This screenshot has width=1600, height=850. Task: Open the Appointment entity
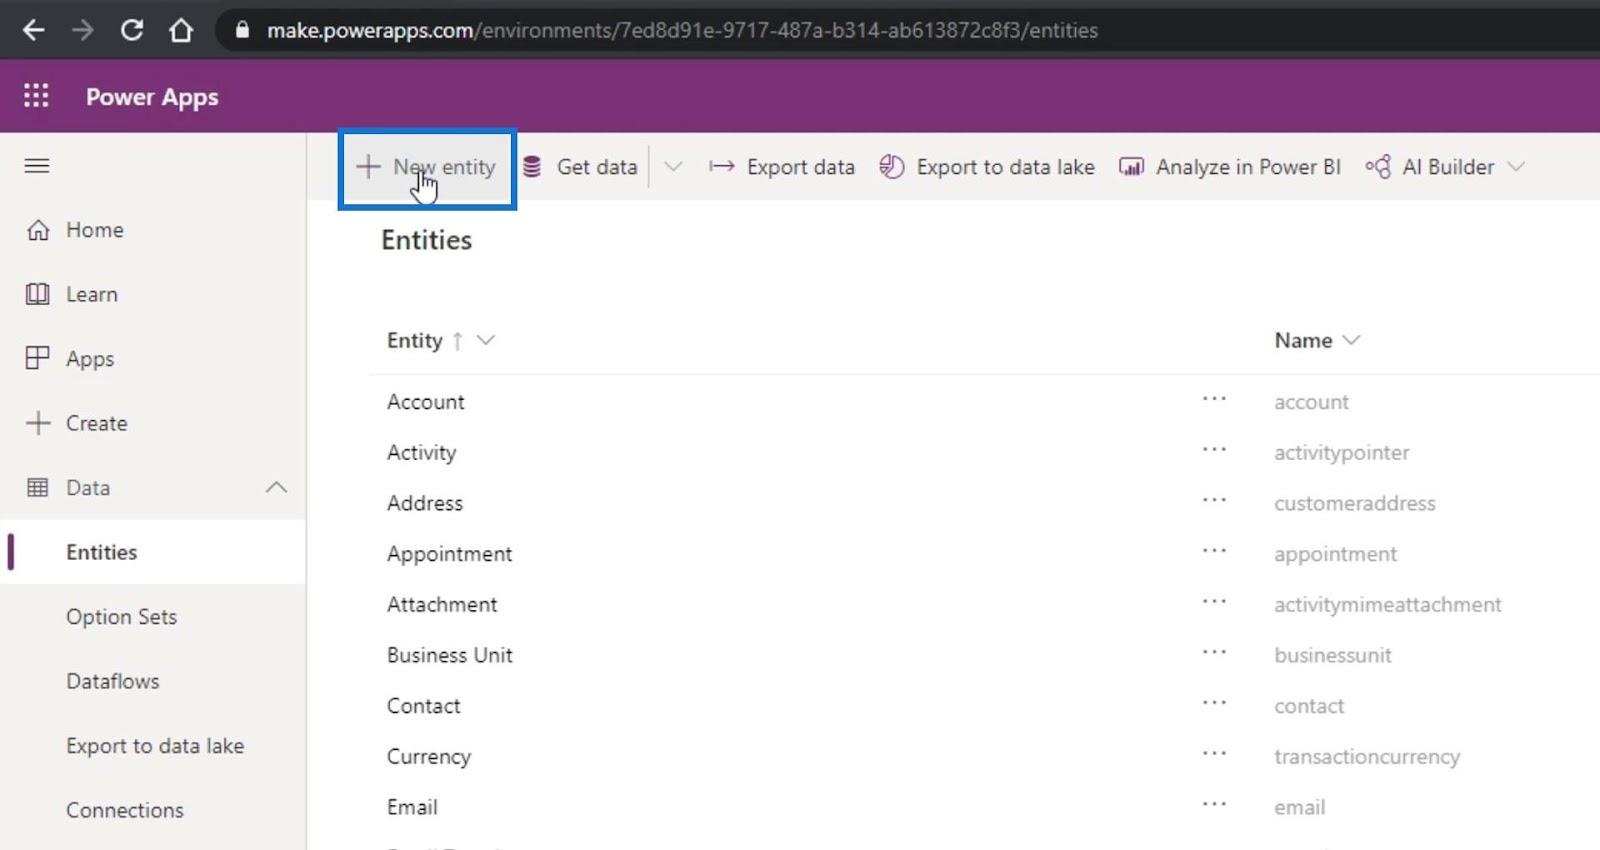tap(450, 554)
